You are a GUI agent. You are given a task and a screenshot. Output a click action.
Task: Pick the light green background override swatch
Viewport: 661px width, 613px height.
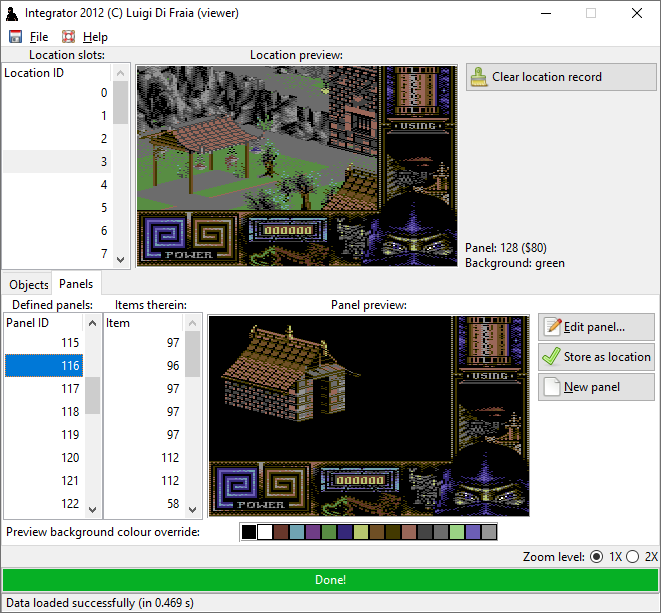tap(457, 532)
